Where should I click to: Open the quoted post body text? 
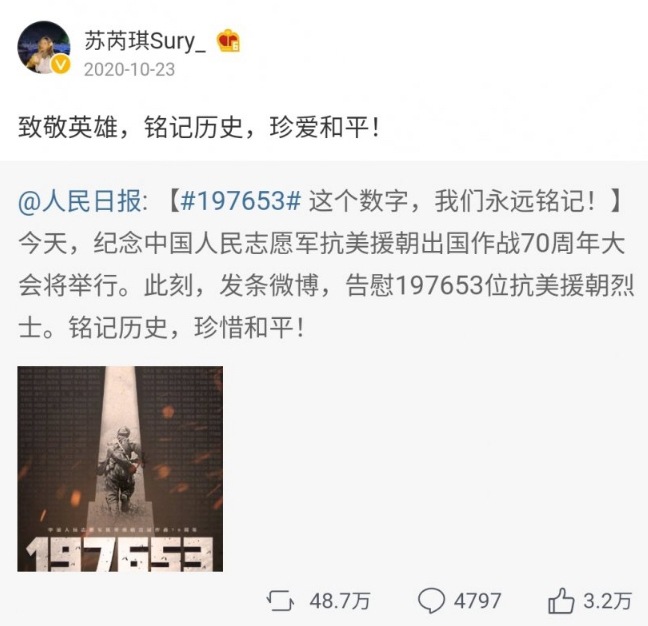[326, 264]
